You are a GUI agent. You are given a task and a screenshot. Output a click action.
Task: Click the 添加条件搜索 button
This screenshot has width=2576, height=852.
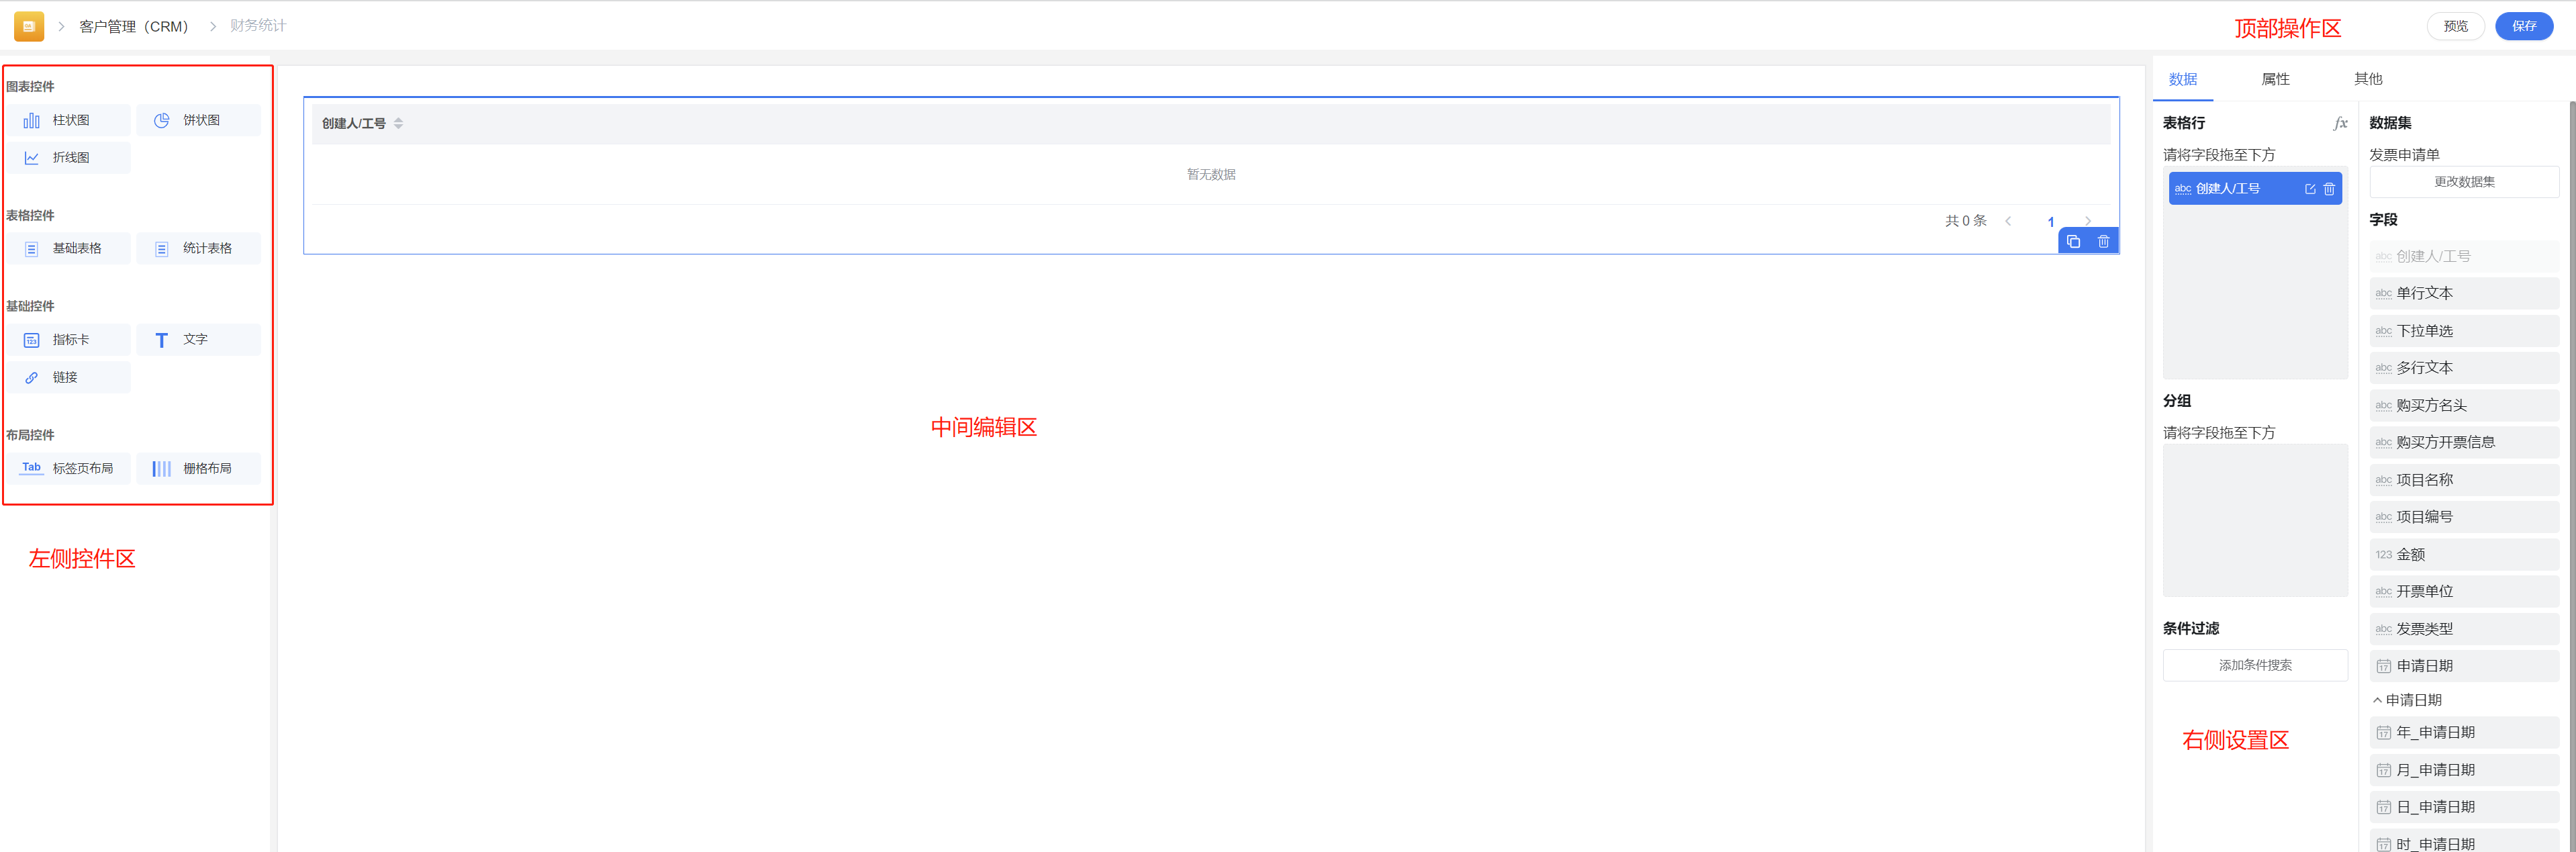(x=2255, y=665)
